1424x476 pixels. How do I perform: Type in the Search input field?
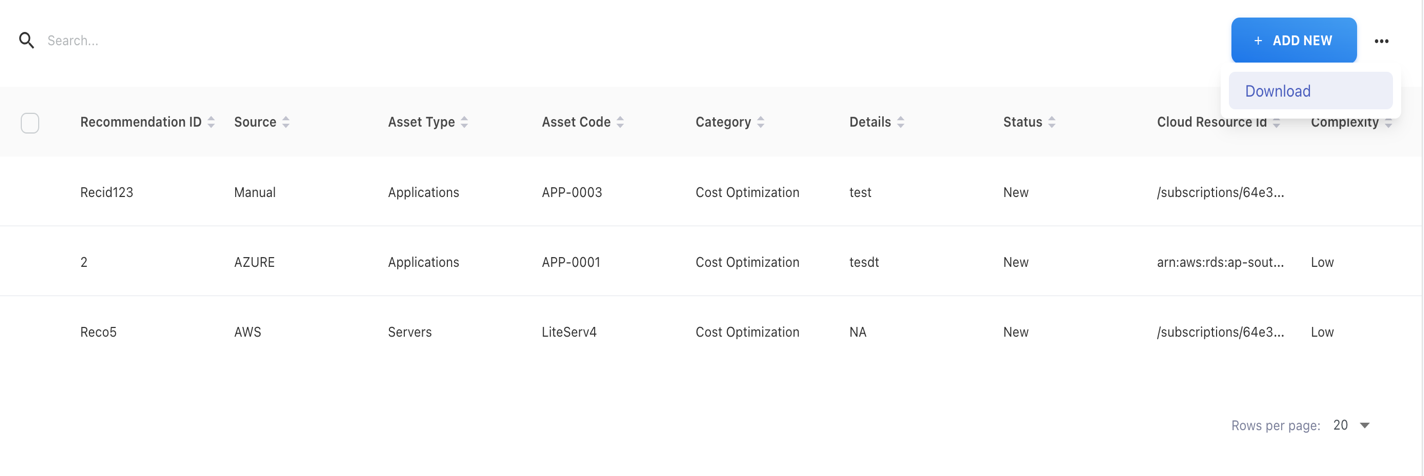point(300,41)
